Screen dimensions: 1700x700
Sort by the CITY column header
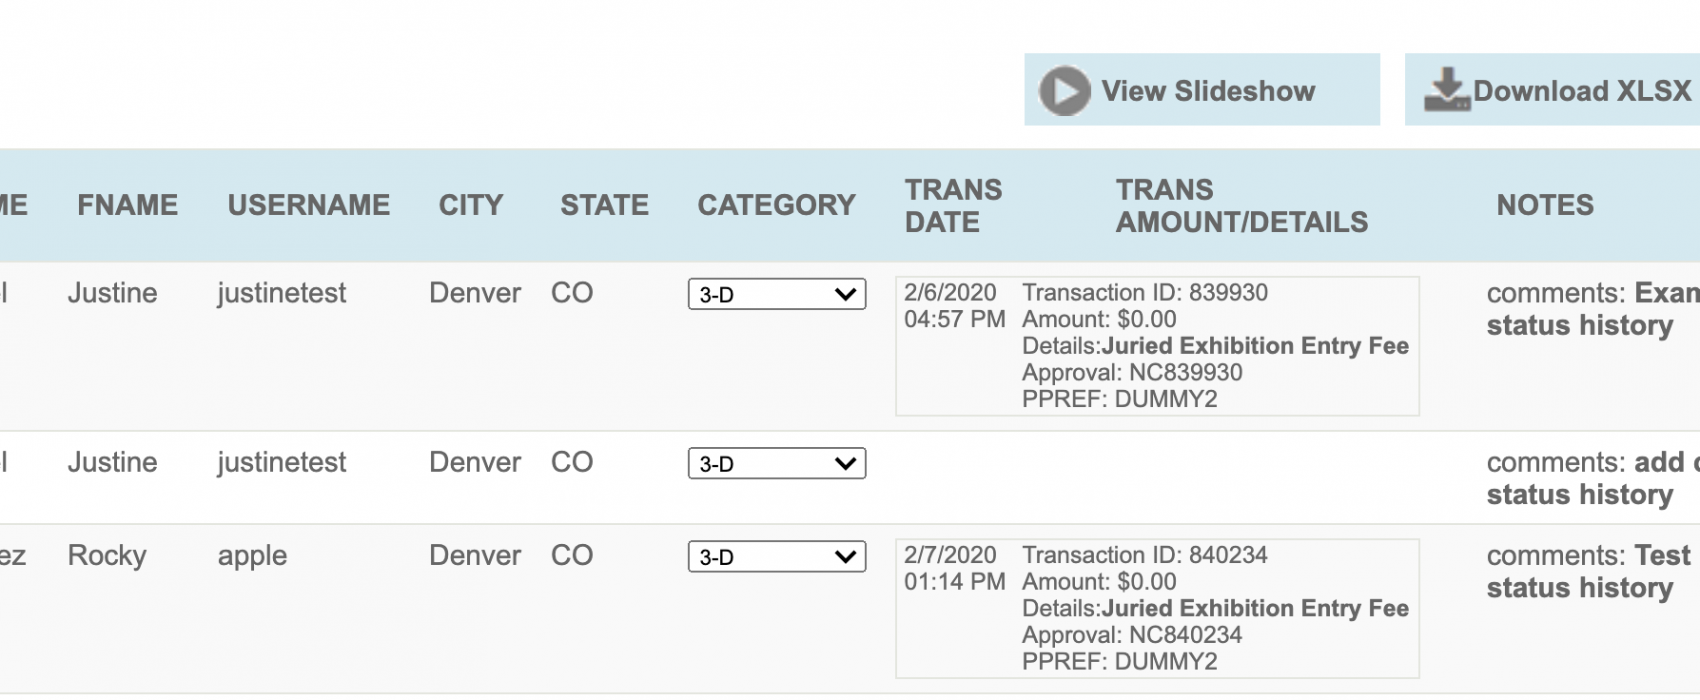tap(471, 205)
